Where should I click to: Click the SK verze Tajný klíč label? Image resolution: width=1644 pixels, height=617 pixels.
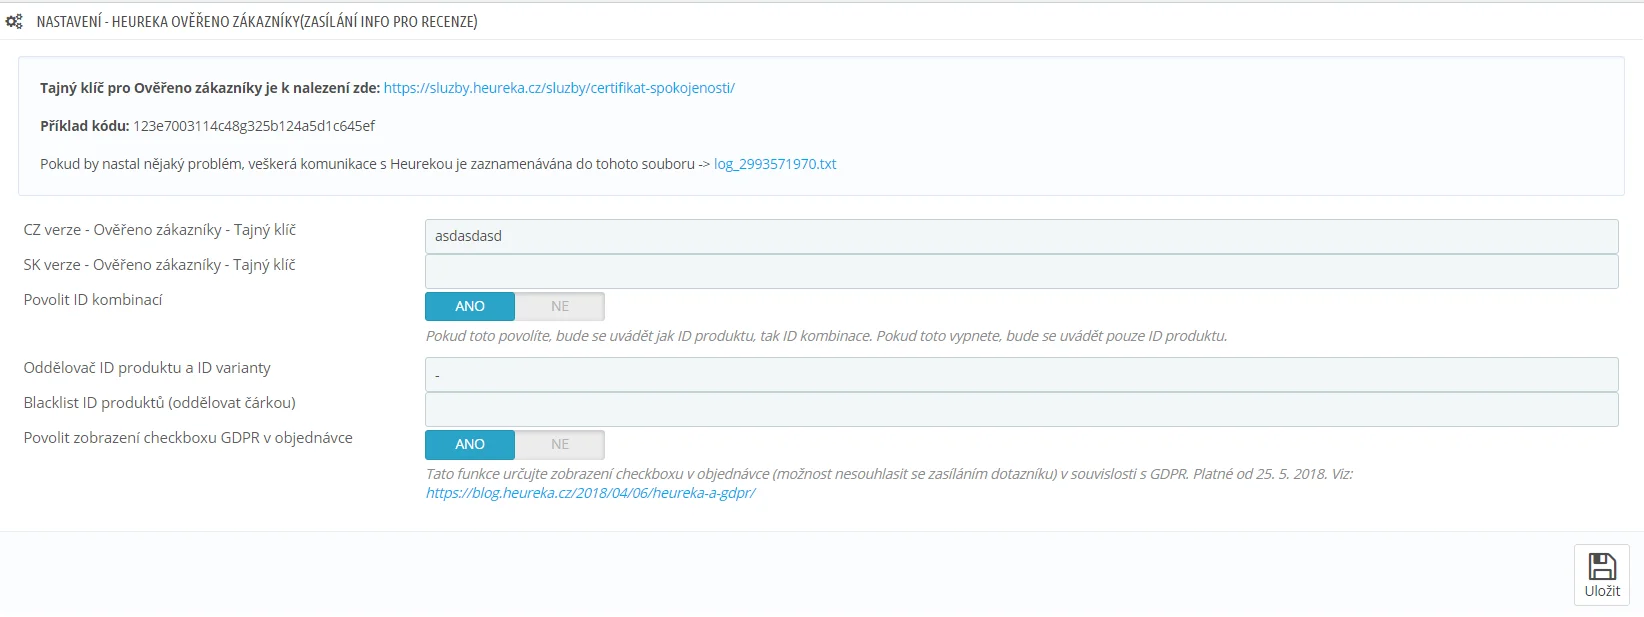[160, 265]
